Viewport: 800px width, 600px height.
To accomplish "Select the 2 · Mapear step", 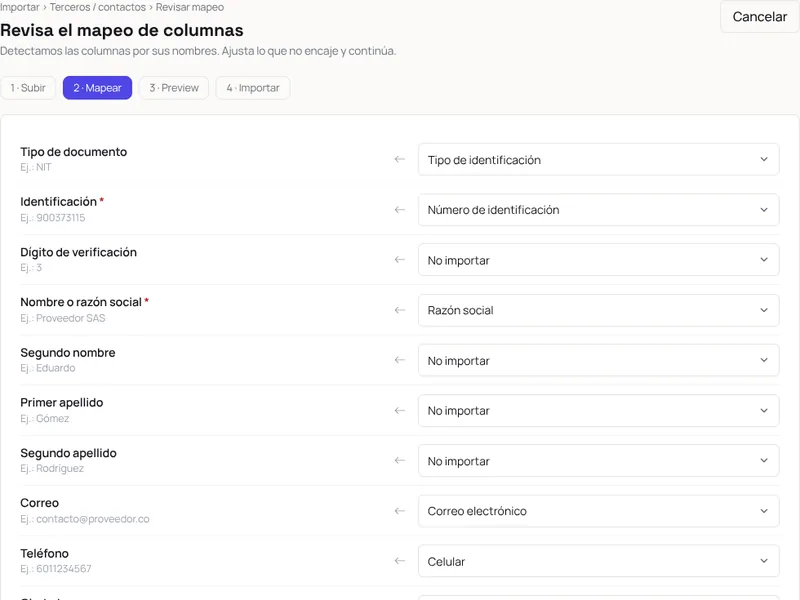I will click(97, 88).
